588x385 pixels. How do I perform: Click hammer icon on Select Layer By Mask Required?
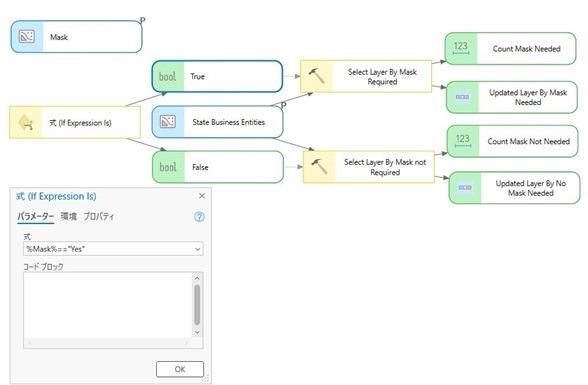click(317, 76)
